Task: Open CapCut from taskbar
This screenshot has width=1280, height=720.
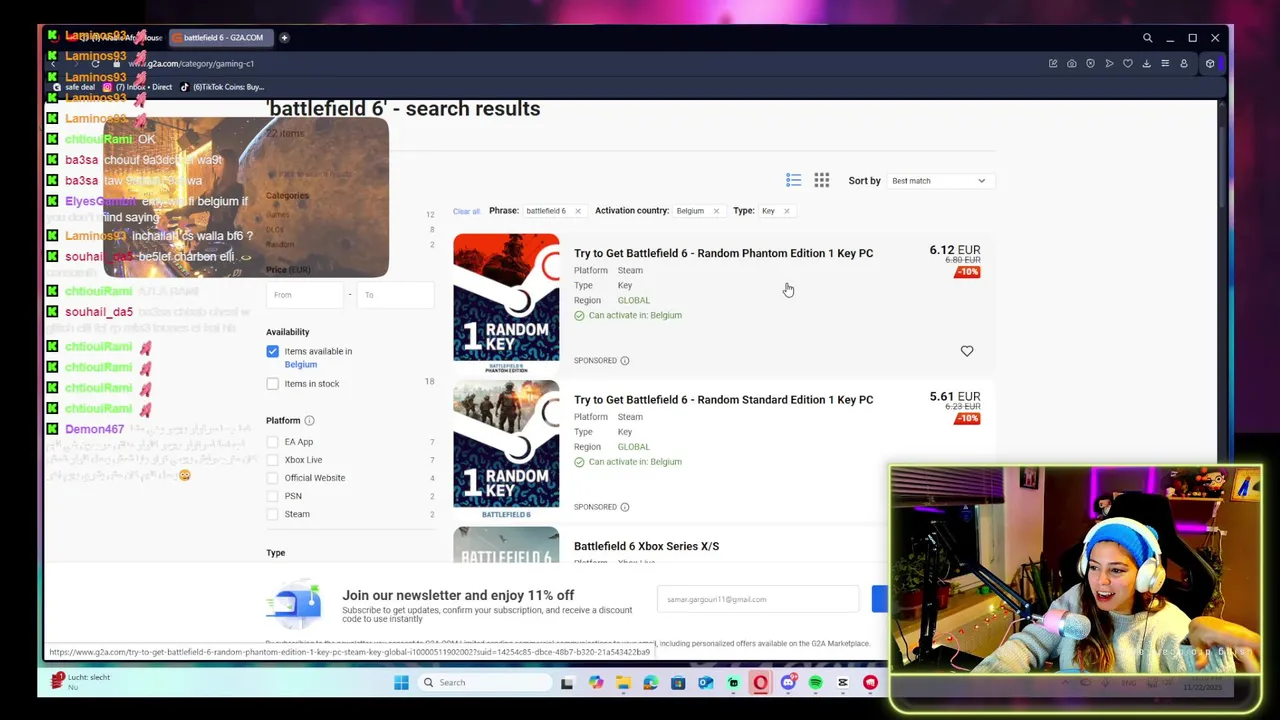Action: [x=843, y=683]
